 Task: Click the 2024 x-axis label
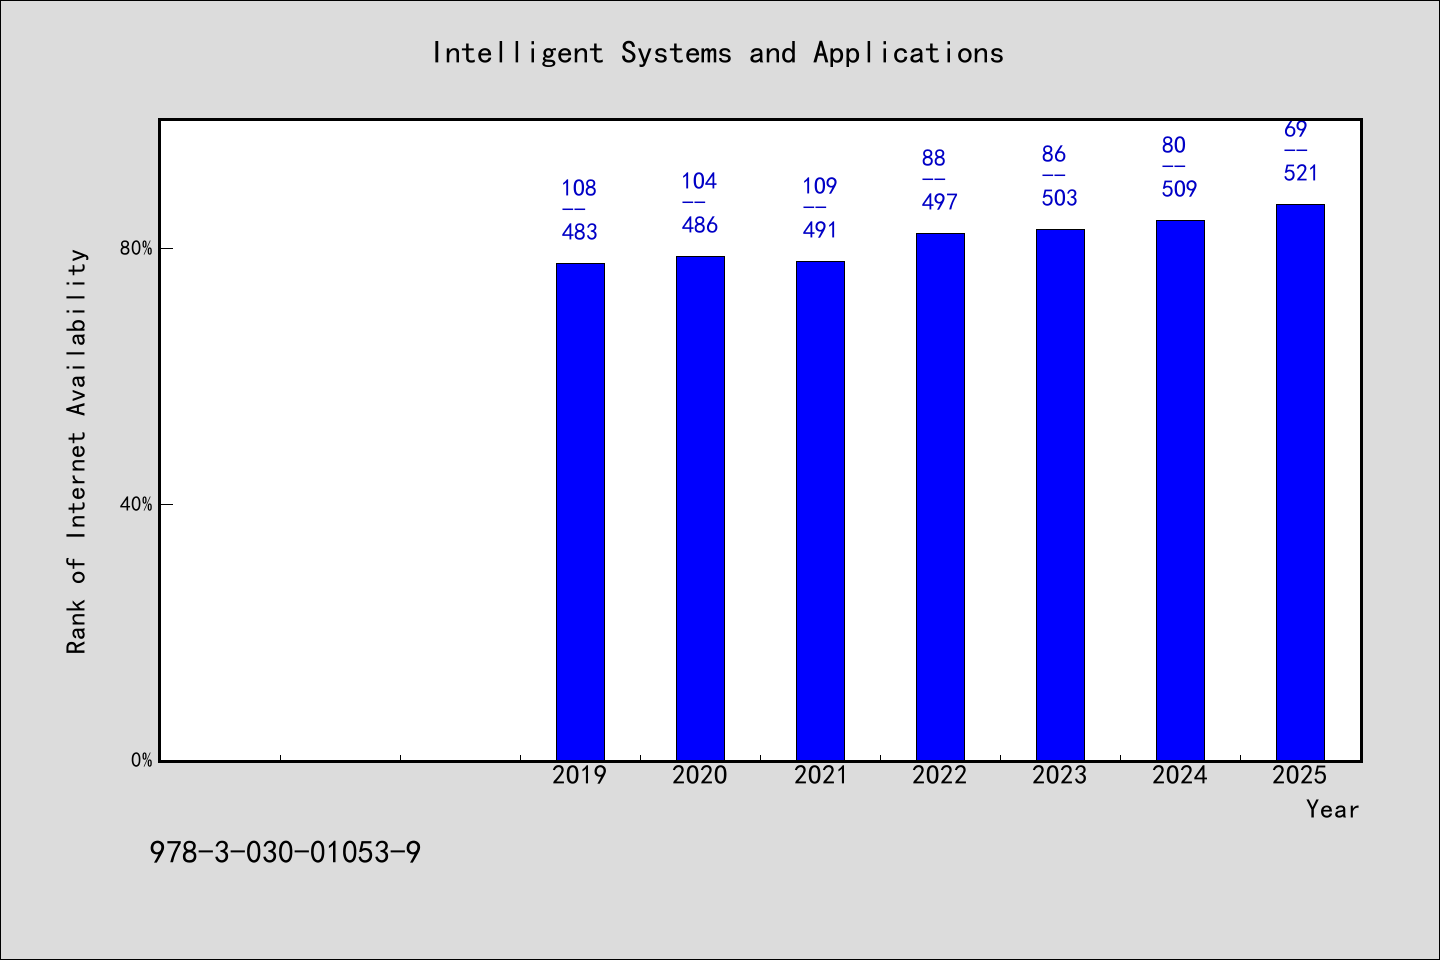pyautogui.click(x=1180, y=775)
